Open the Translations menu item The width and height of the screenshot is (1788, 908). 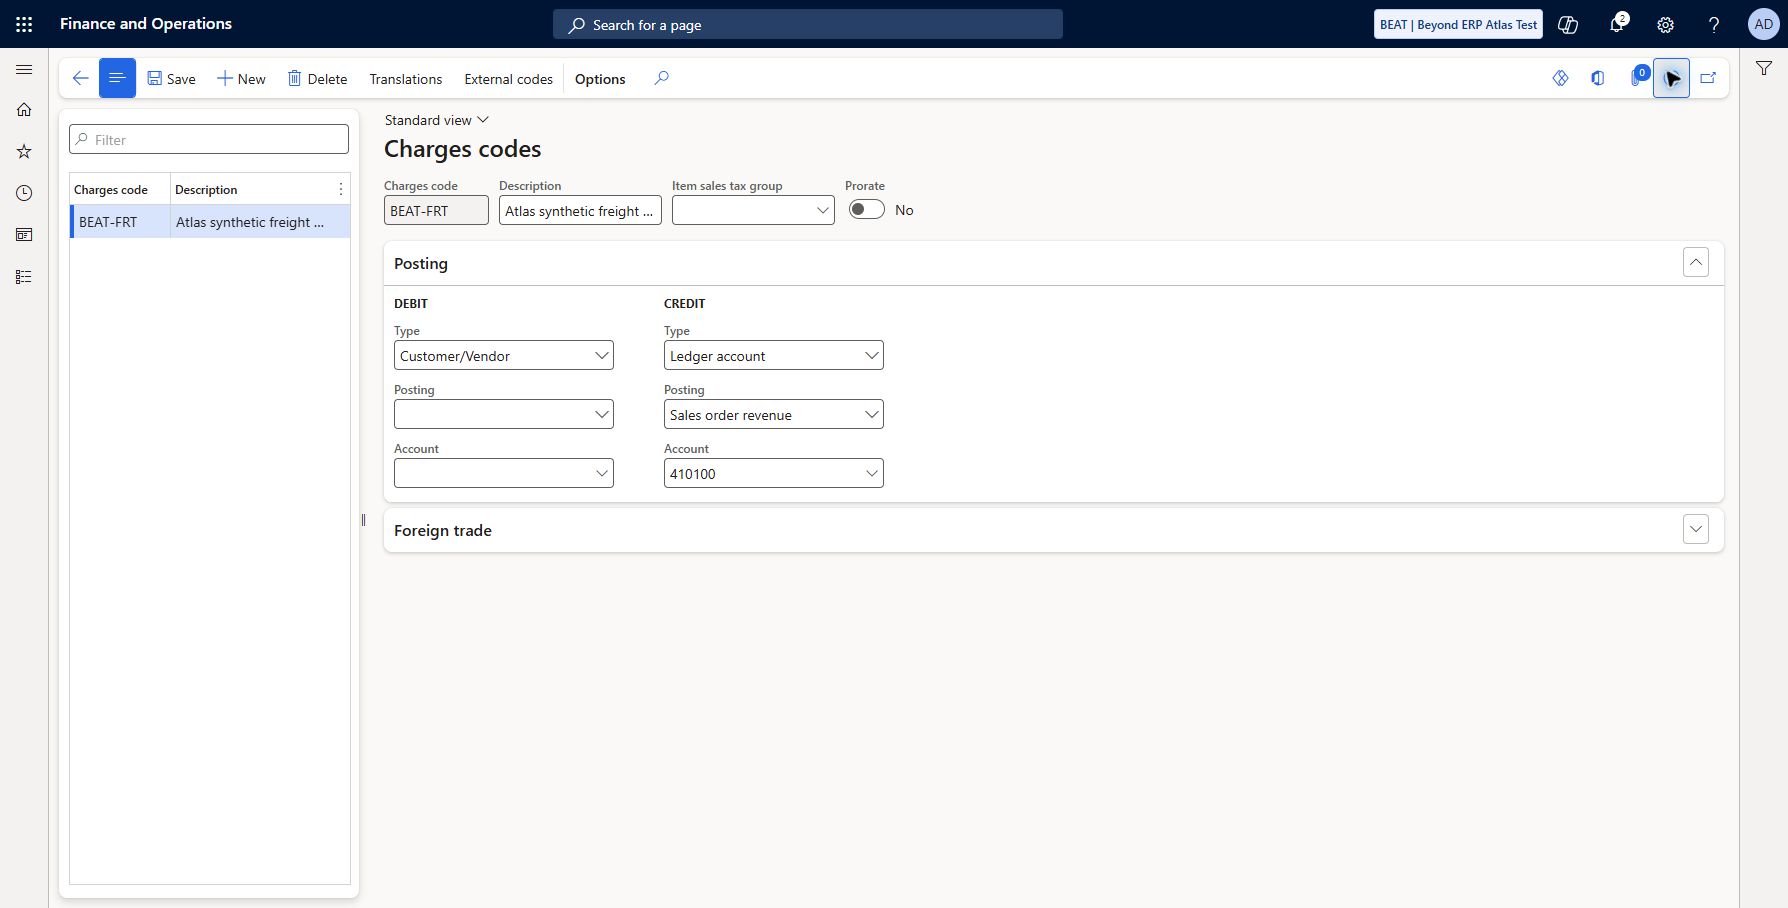[406, 79]
